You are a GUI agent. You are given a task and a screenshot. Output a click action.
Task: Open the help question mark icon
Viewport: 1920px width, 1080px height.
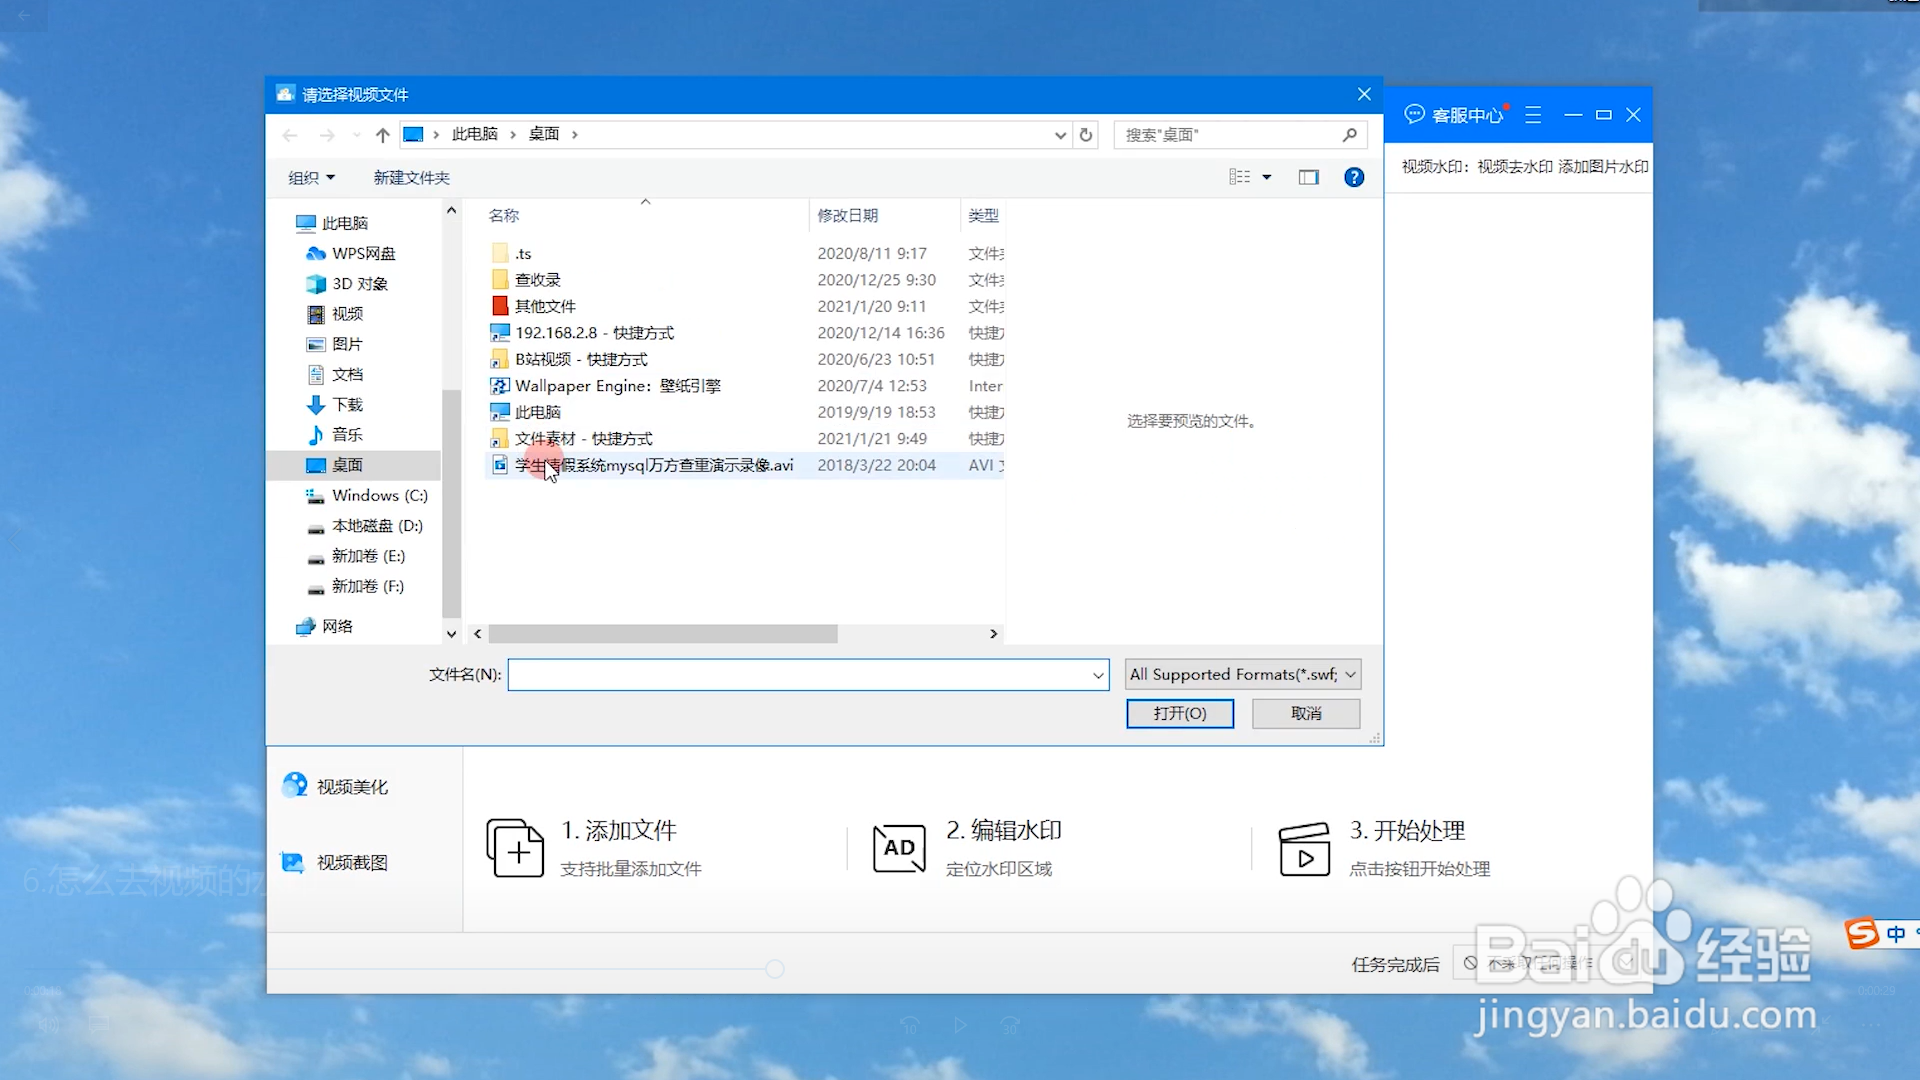1354,177
